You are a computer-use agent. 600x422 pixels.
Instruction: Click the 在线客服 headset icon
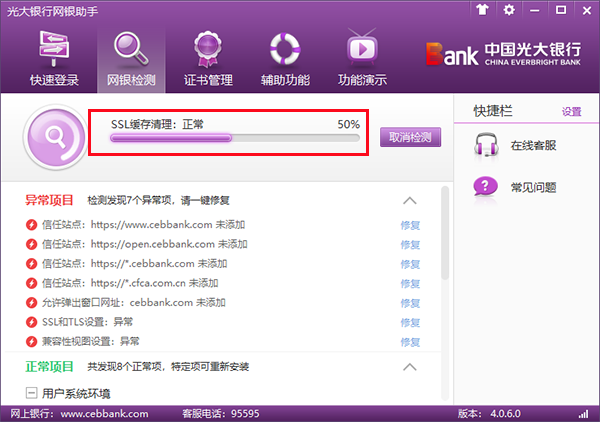[486, 145]
